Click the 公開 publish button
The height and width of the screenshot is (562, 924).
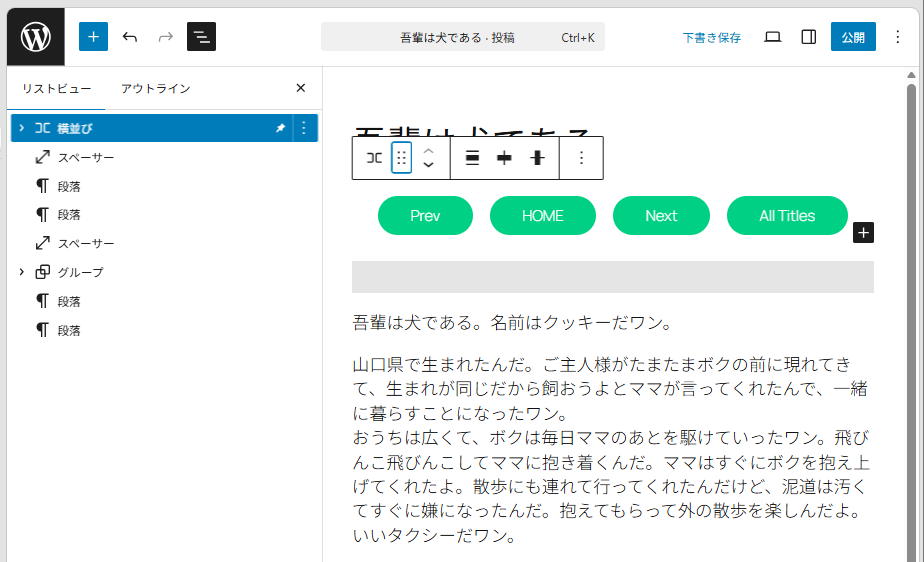pos(852,37)
